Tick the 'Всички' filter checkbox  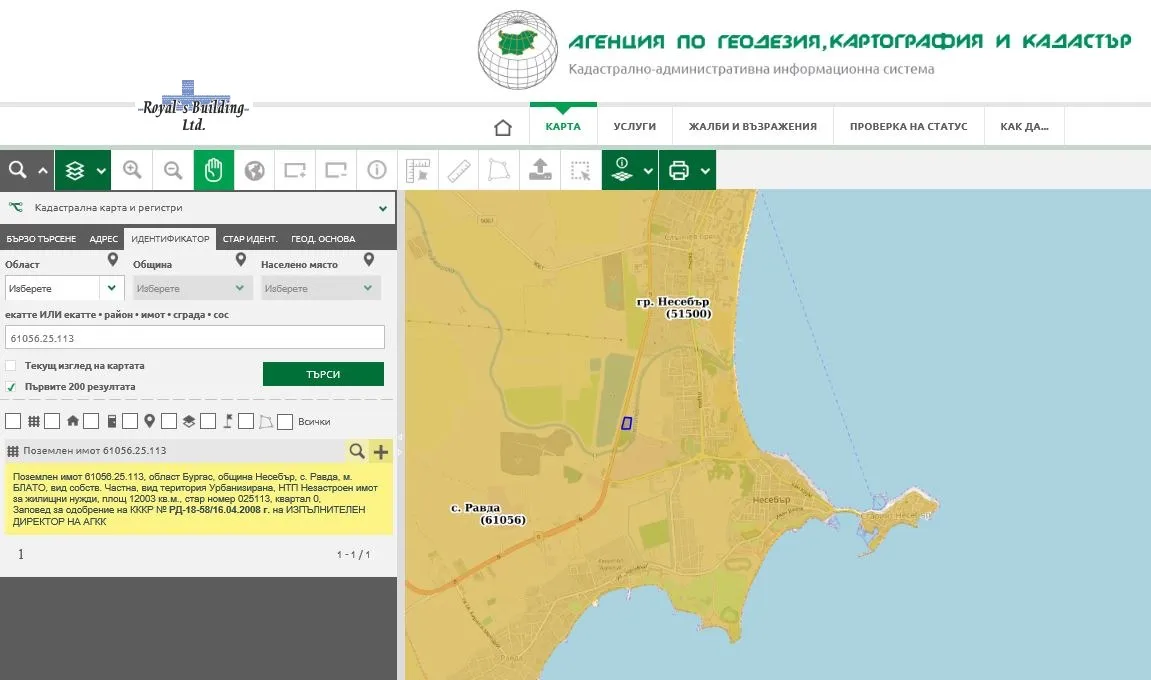click(285, 422)
